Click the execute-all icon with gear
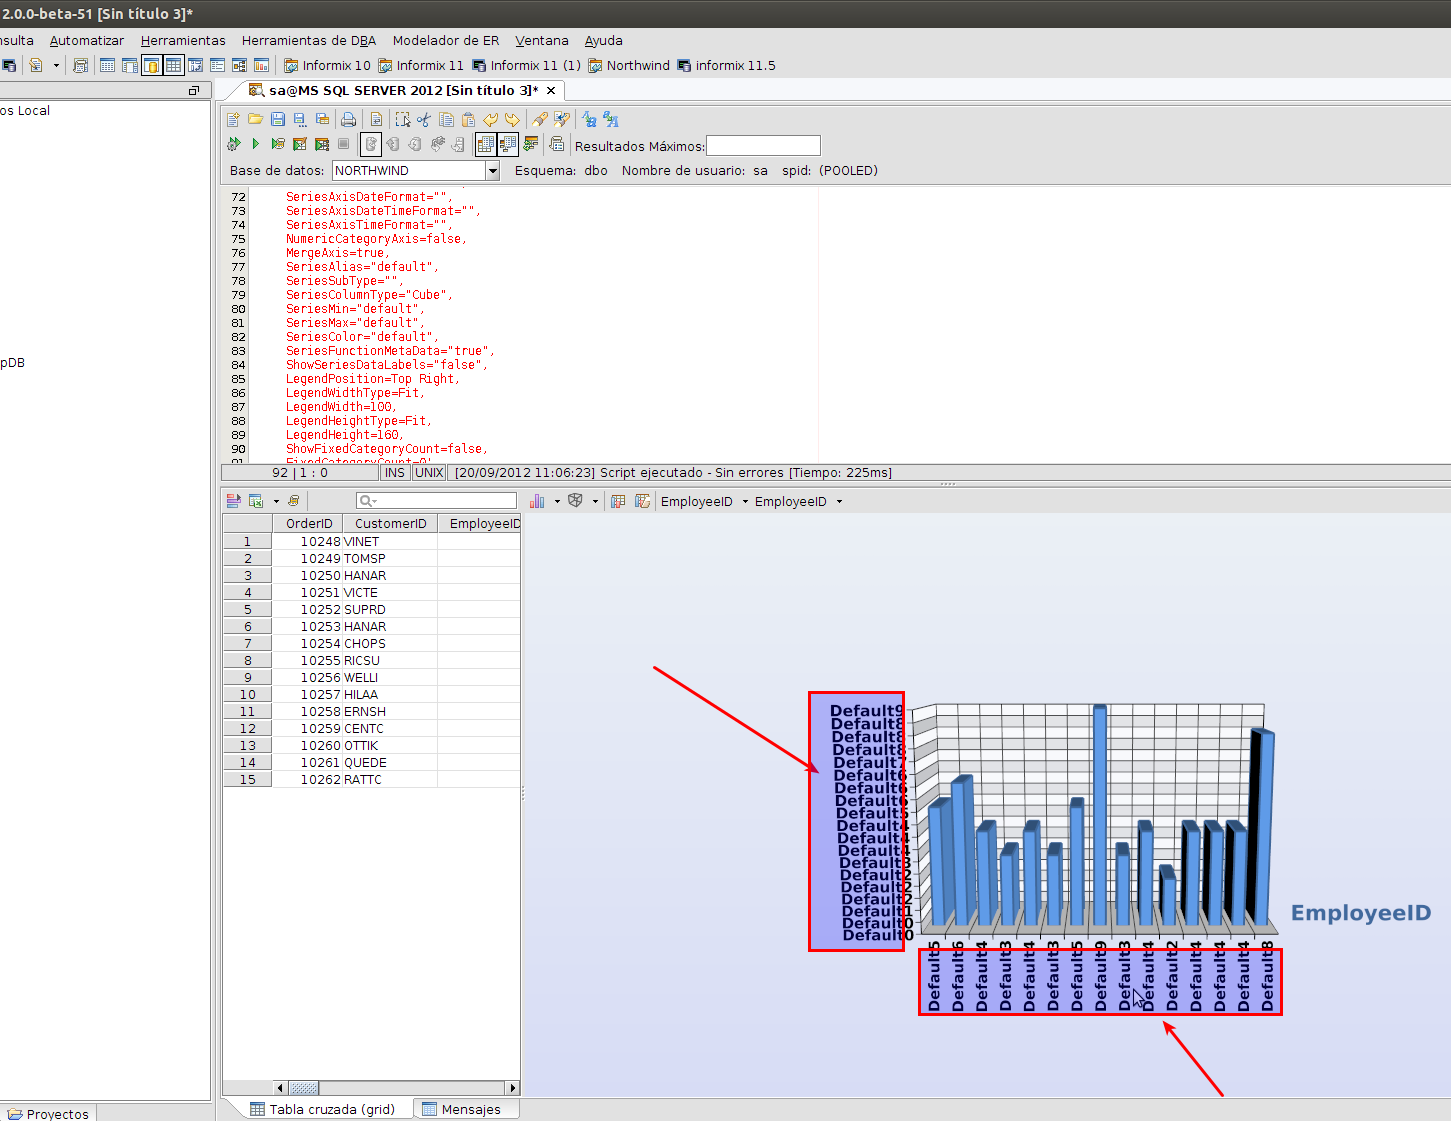Image resolution: width=1451 pixels, height=1121 pixels. 234,145
